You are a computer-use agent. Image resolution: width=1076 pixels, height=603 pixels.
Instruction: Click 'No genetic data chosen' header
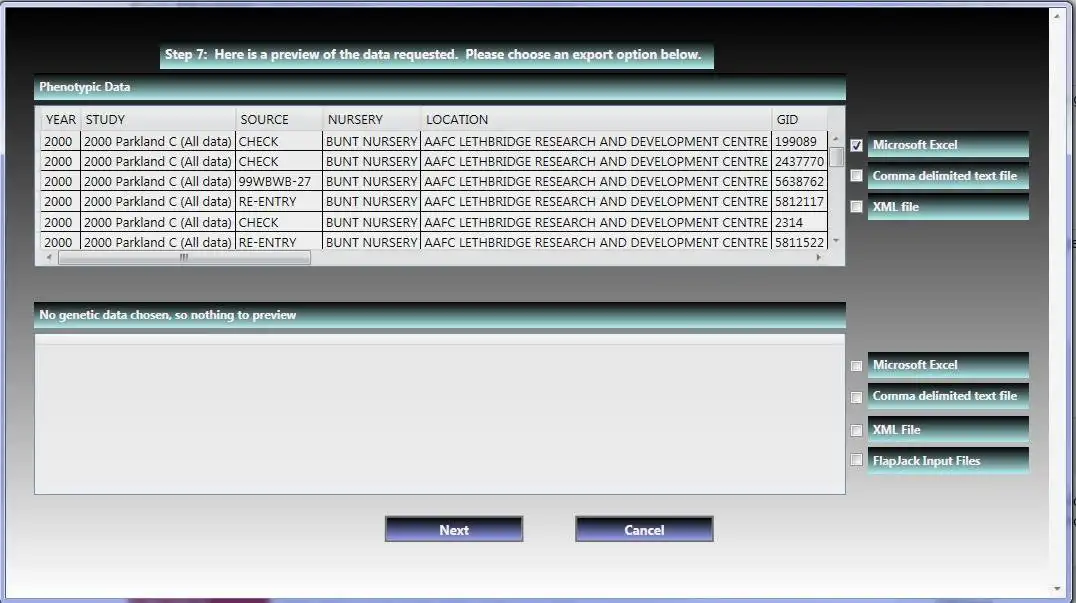(439, 315)
